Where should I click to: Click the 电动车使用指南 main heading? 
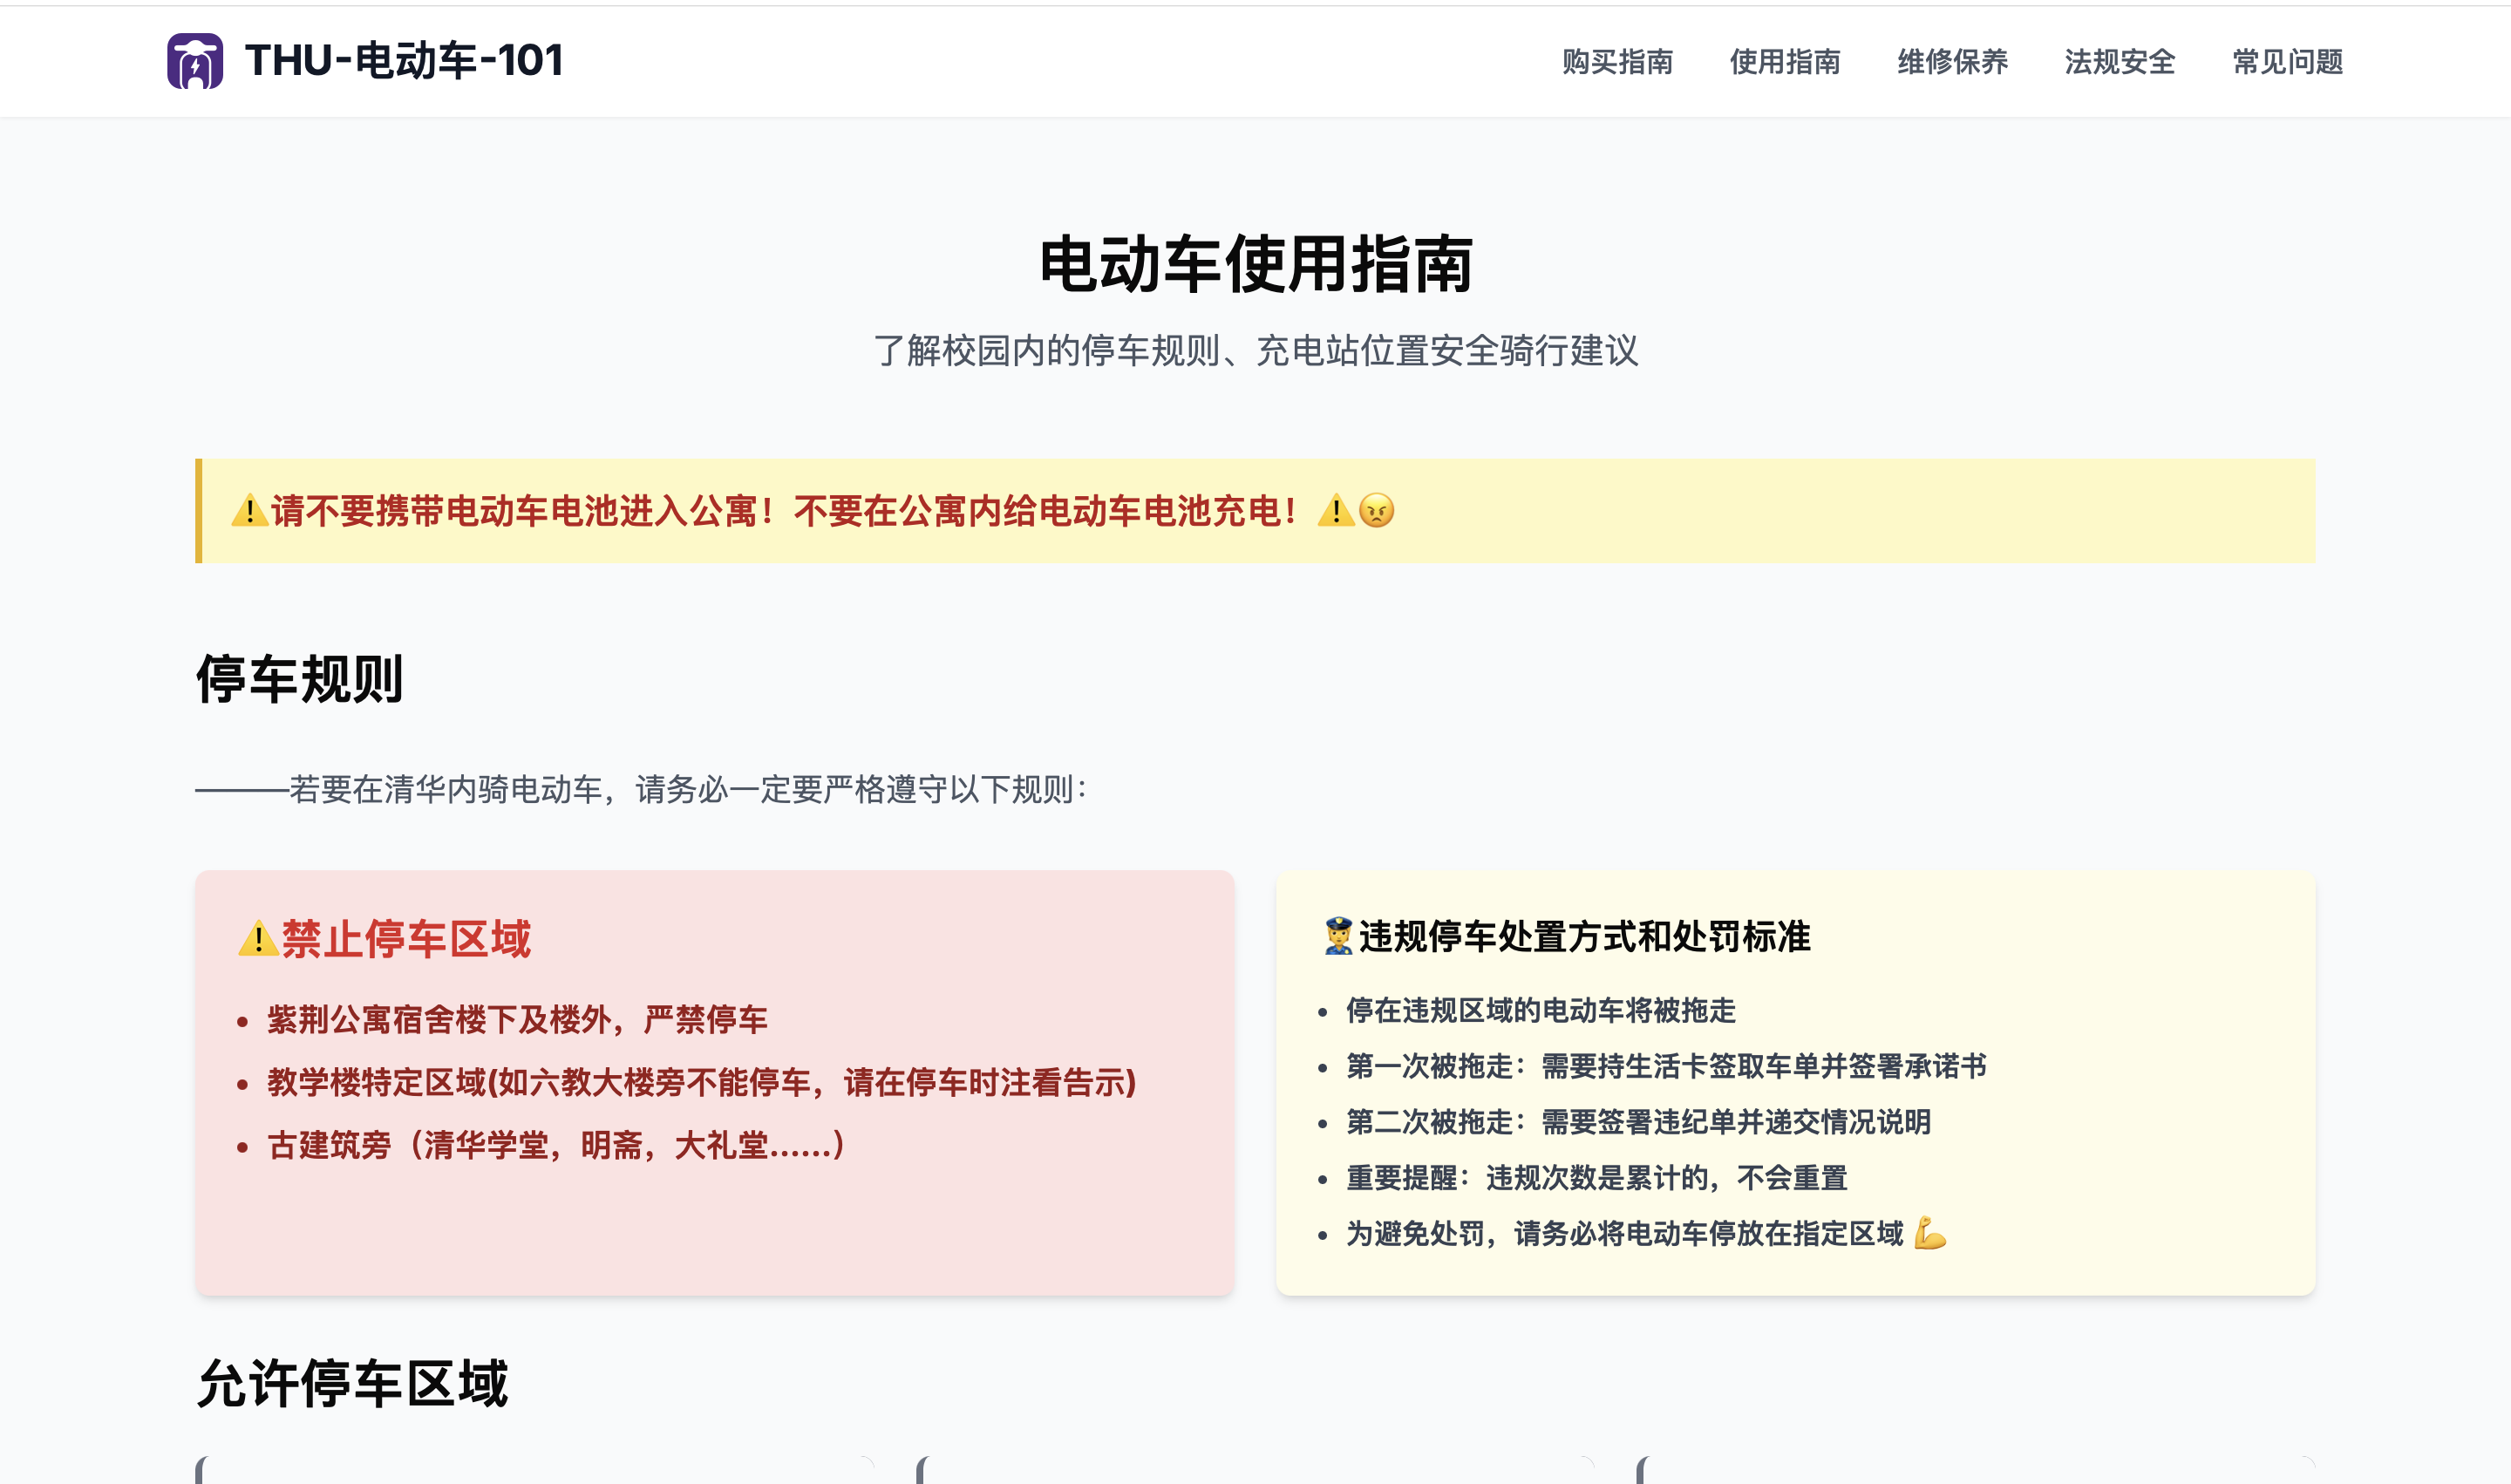1255,265
